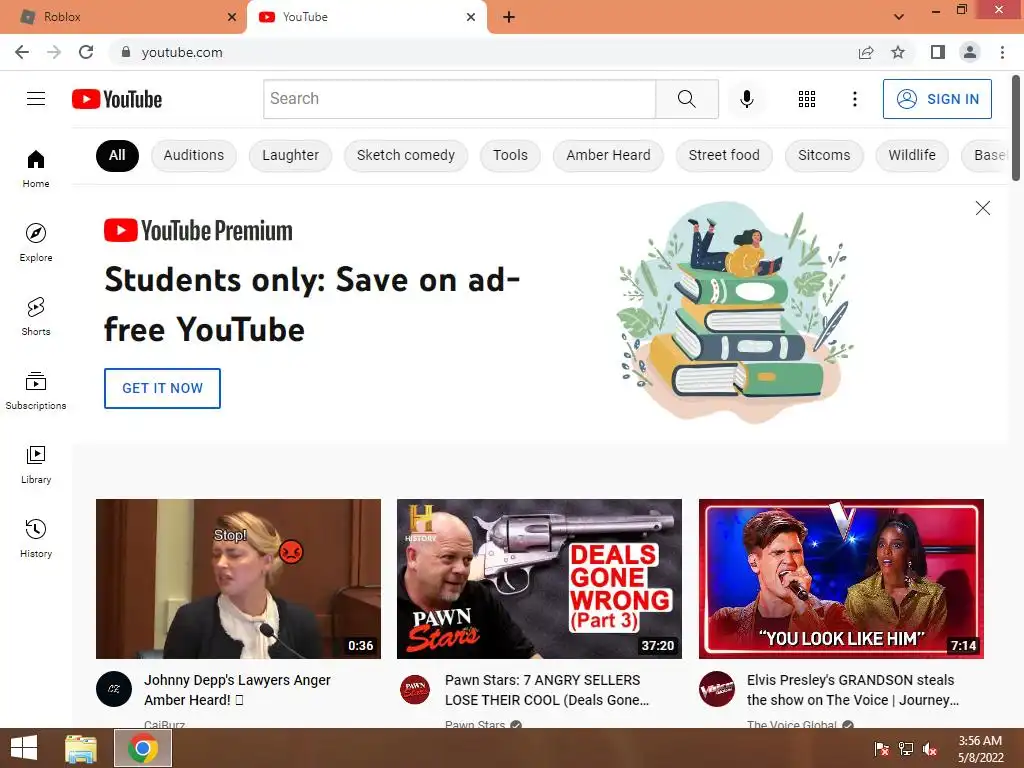Open File Explorer from the taskbar
The width and height of the screenshot is (1024, 768).
(x=81, y=748)
